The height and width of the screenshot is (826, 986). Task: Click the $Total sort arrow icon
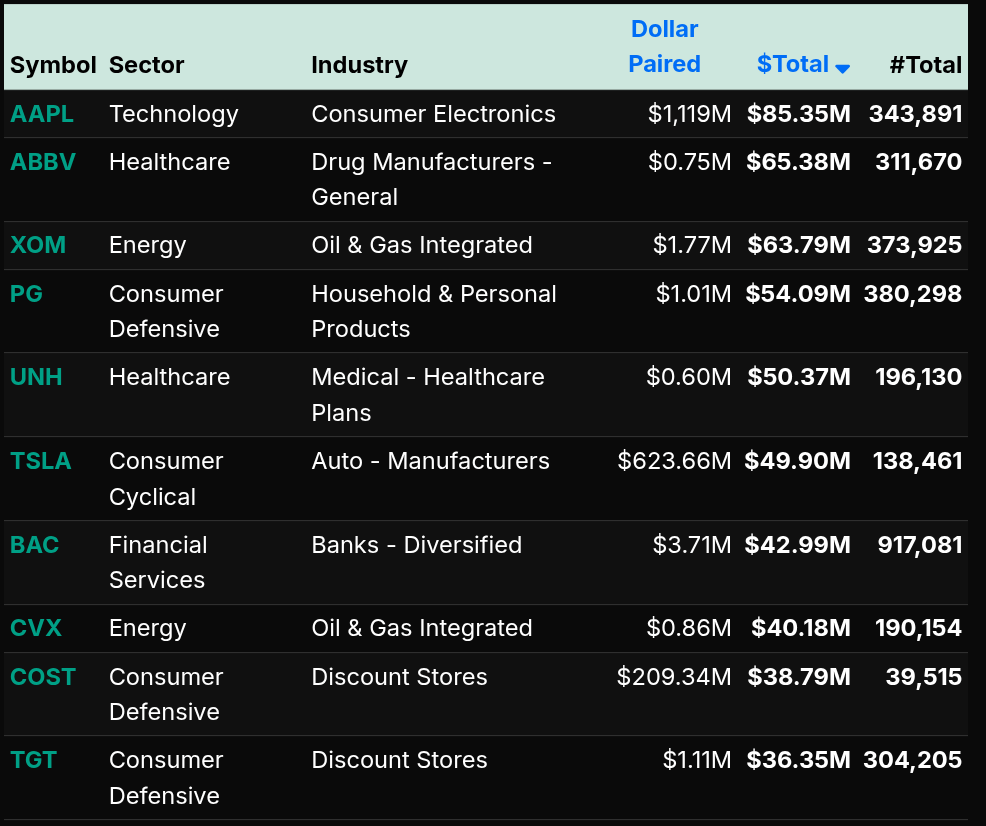click(x=843, y=68)
